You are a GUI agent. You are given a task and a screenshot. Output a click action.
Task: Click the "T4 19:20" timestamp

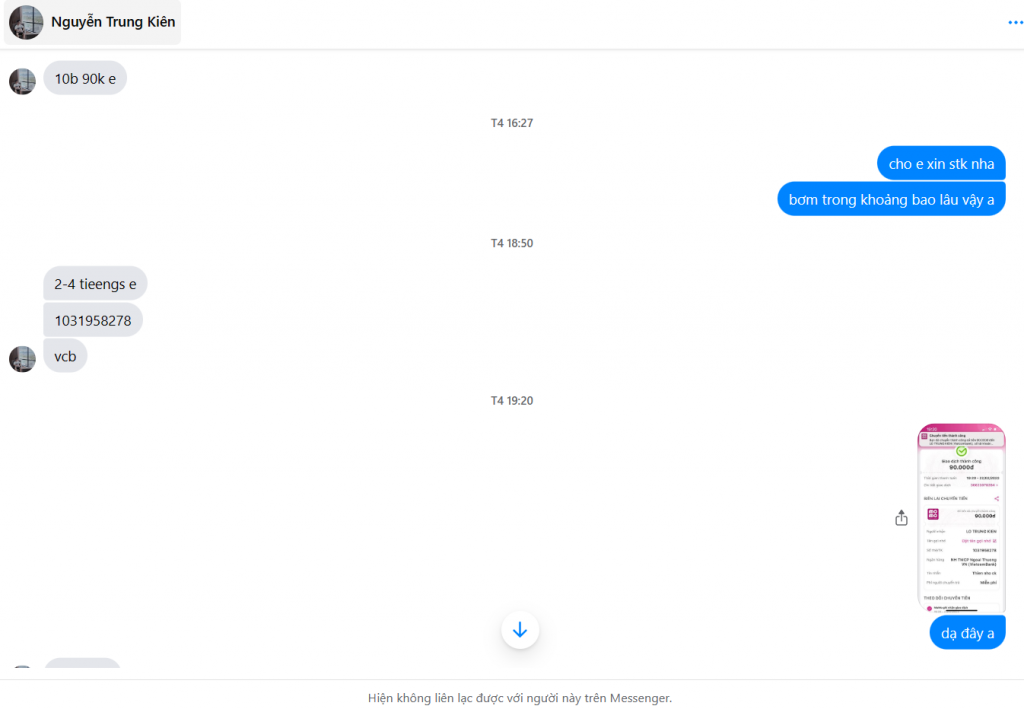[x=511, y=401]
